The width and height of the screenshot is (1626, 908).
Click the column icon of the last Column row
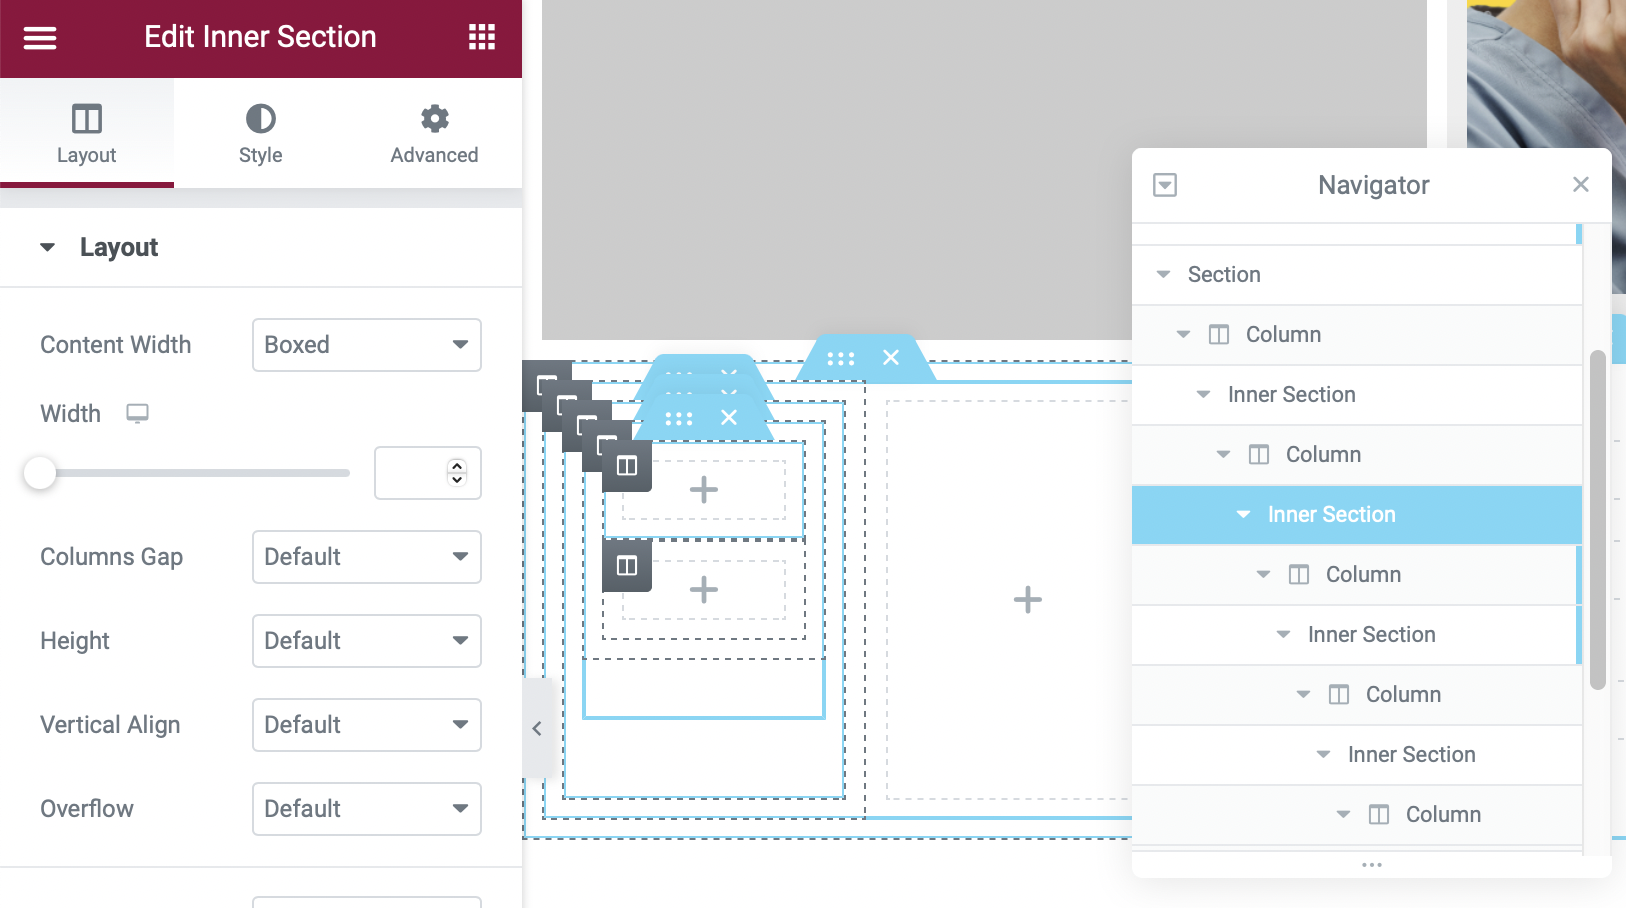(x=1379, y=815)
